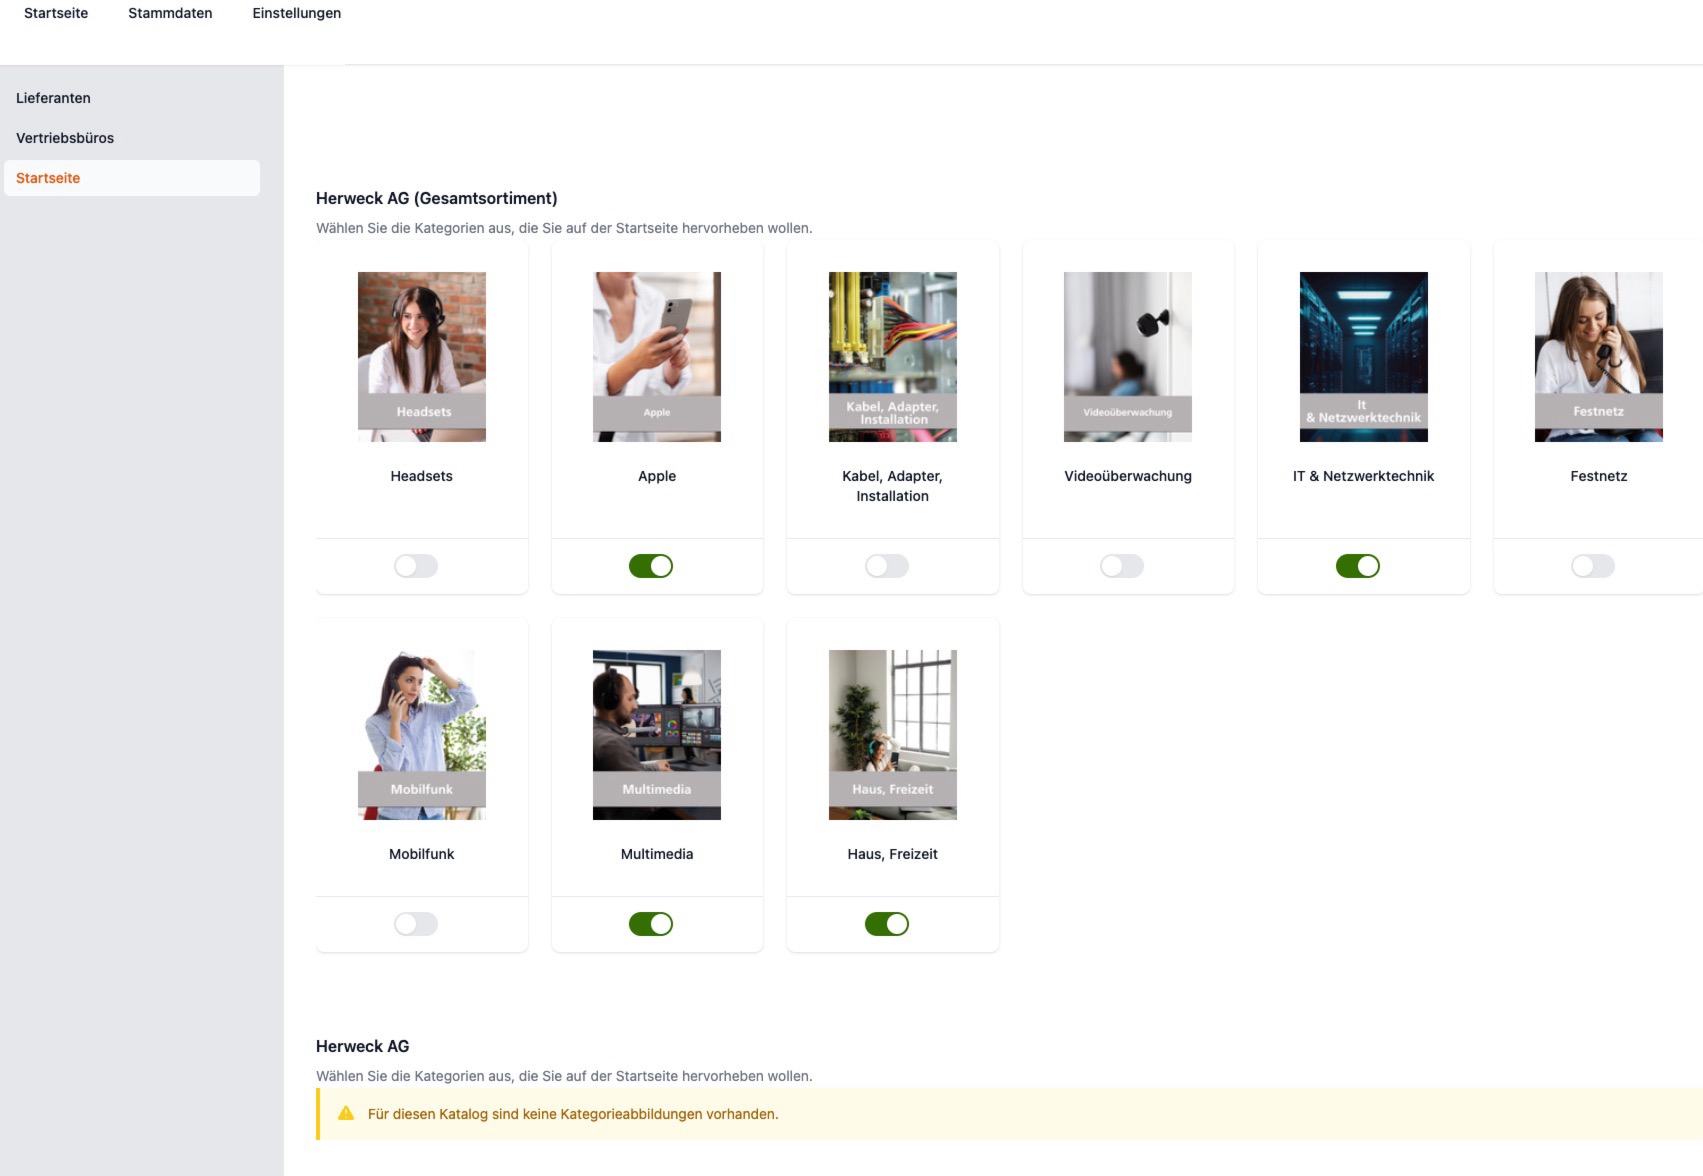Viewport: 1703px width, 1176px height.
Task: Enable the Mobilfunk toggle
Action: pyautogui.click(x=416, y=924)
